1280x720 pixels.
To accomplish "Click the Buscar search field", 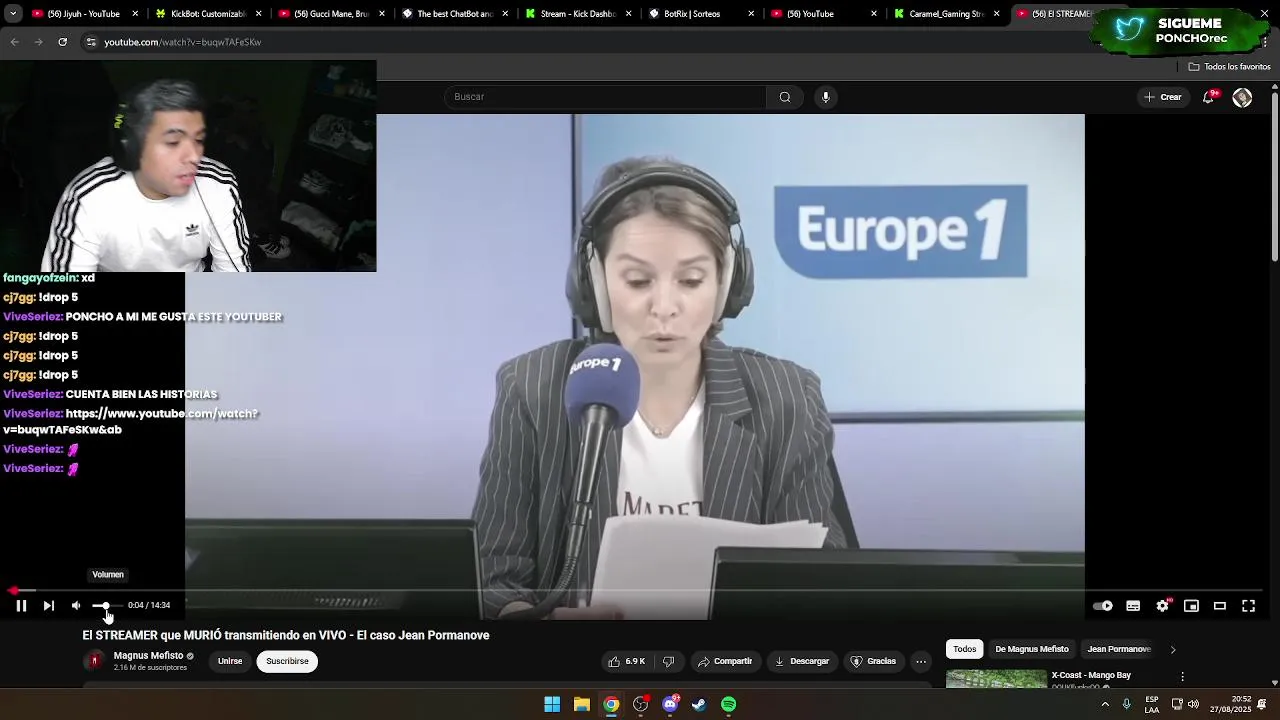I will pos(605,97).
